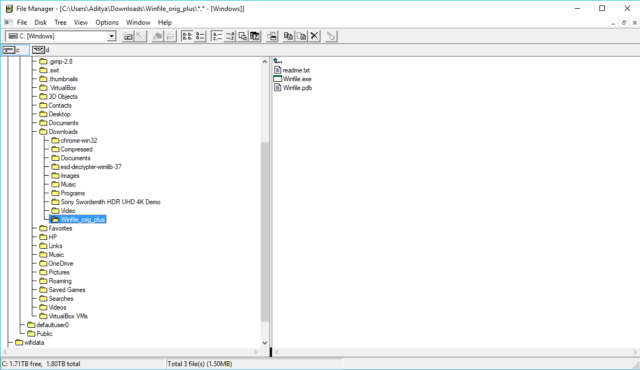Minimize the inner child window button

pyautogui.click(x=613, y=23)
